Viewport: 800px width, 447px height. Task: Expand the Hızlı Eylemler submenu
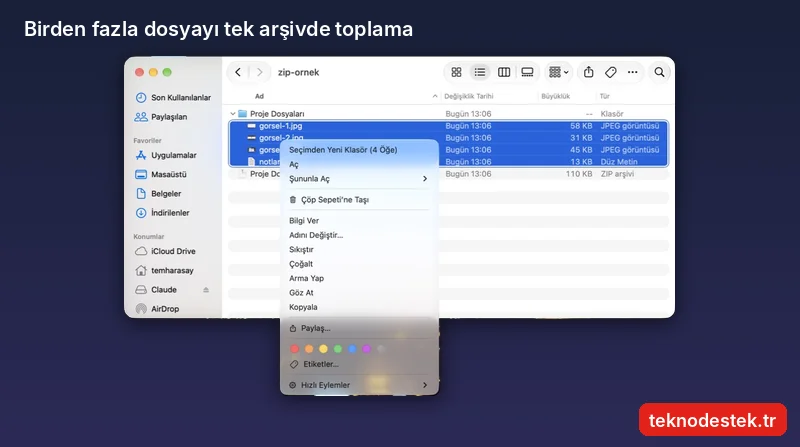pyautogui.click(x=359, y=385)
